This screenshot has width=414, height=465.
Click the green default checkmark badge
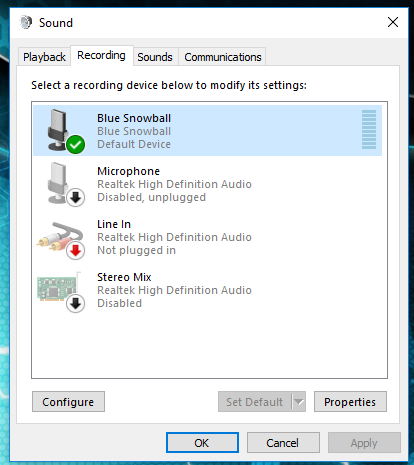click(x=76, y=144)
